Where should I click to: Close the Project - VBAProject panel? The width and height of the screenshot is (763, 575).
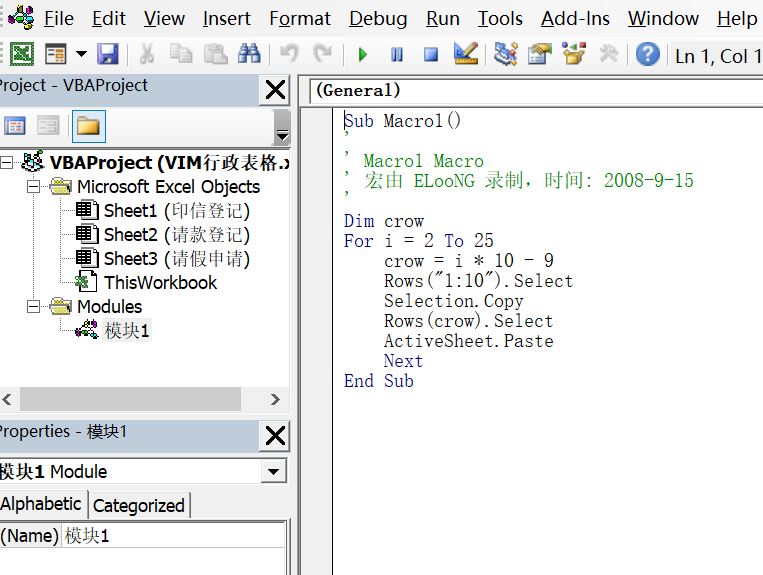coord(275,90)
